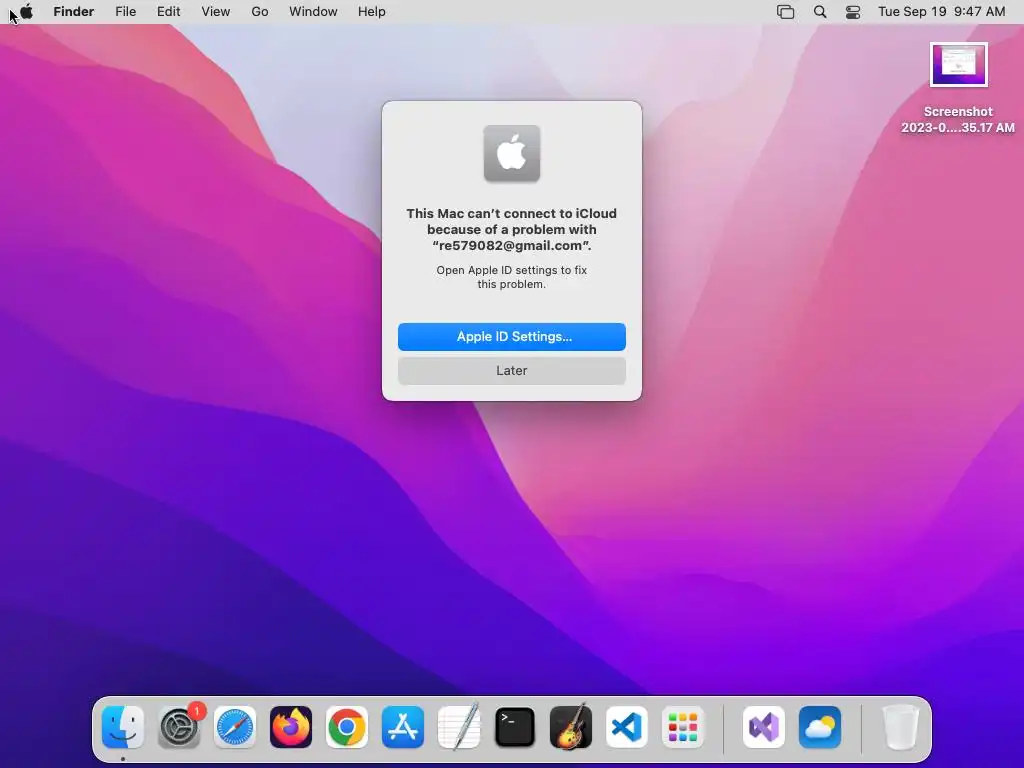This screenshot has height=768, width=1024.
Task: Click the Apple logo icon in dialog
Action: (512, 153)
